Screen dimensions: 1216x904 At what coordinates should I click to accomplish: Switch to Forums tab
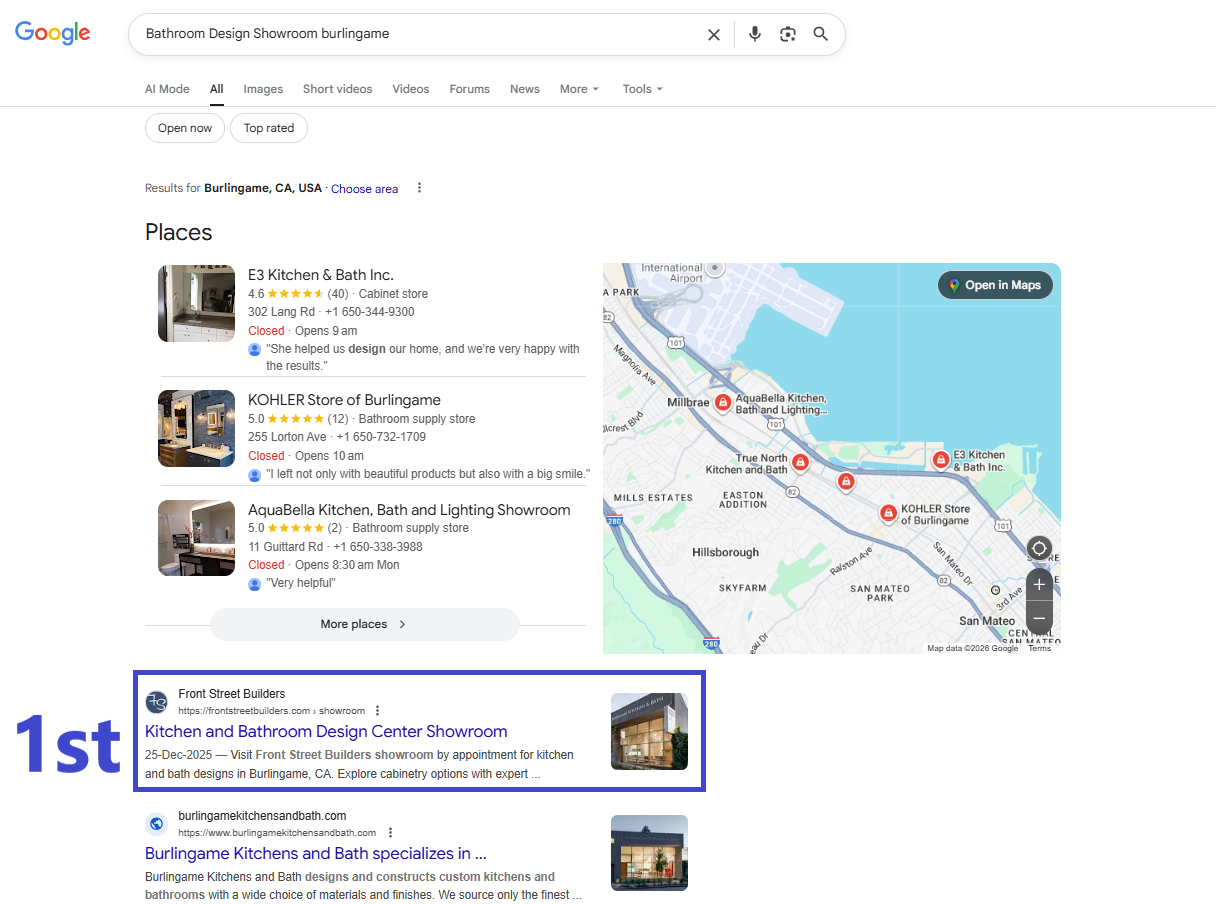tap(469, 89)
